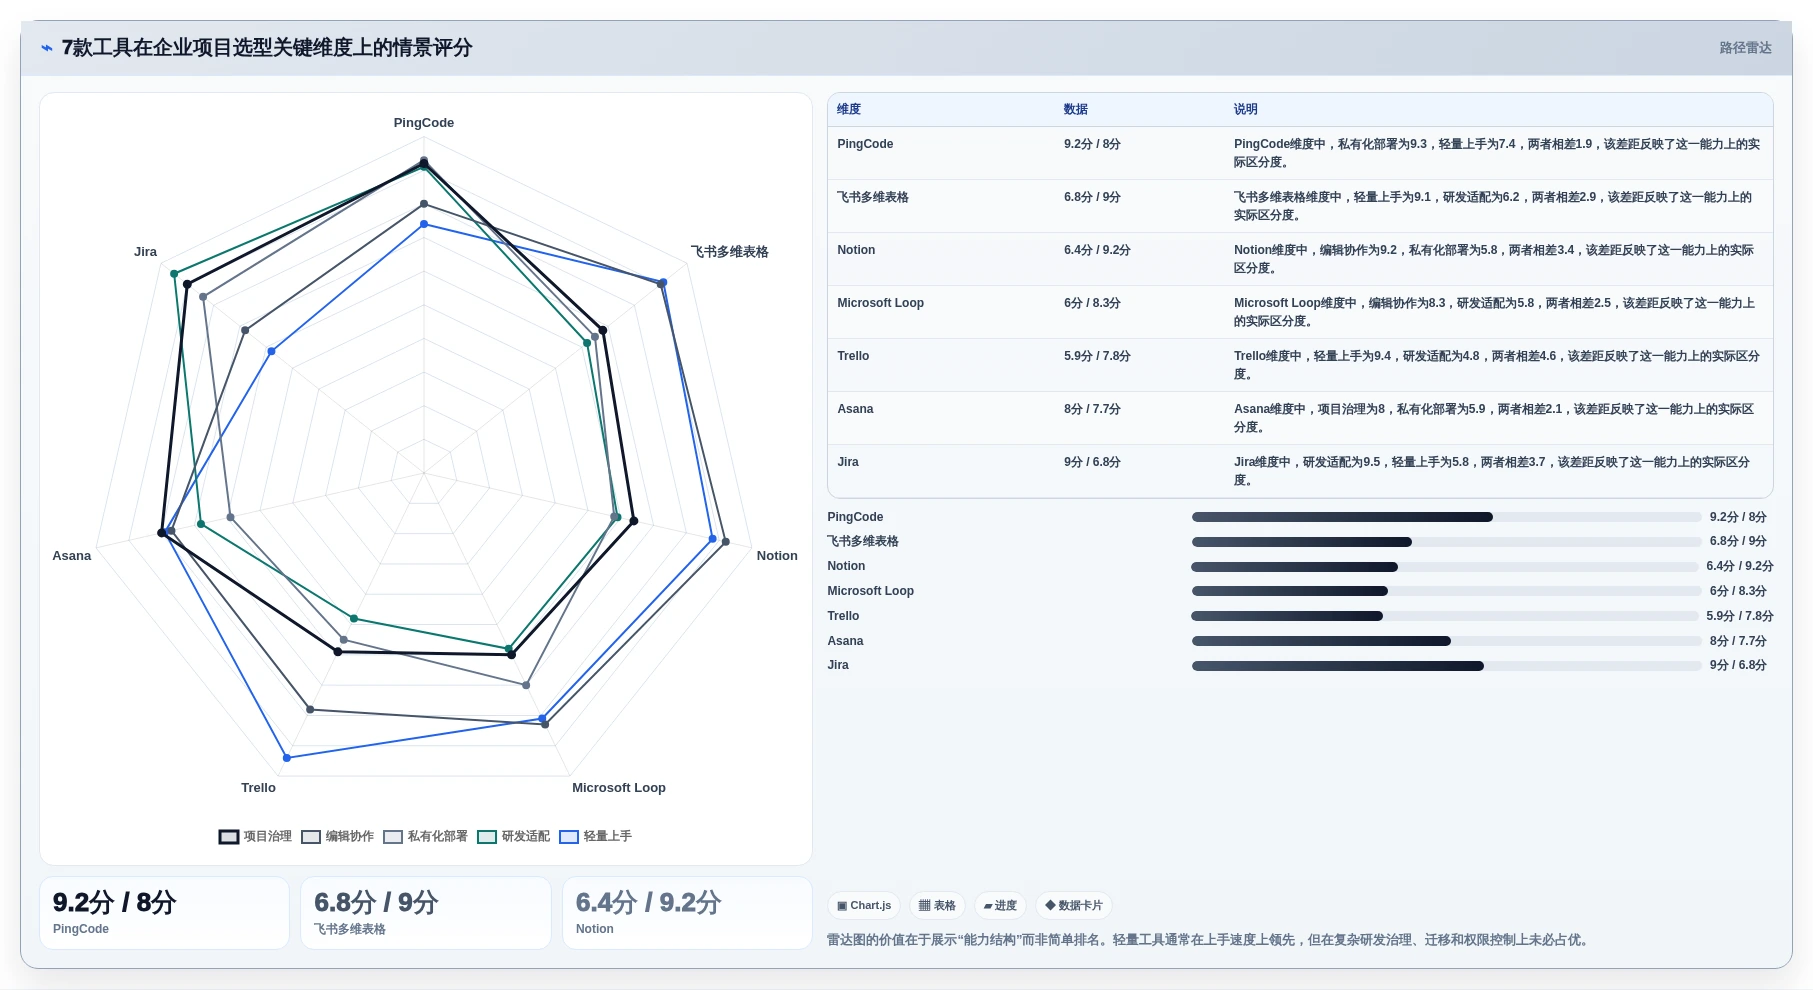
Task: Click the 9.2分 / 8分 table cell
Action: pos(1092,144)
